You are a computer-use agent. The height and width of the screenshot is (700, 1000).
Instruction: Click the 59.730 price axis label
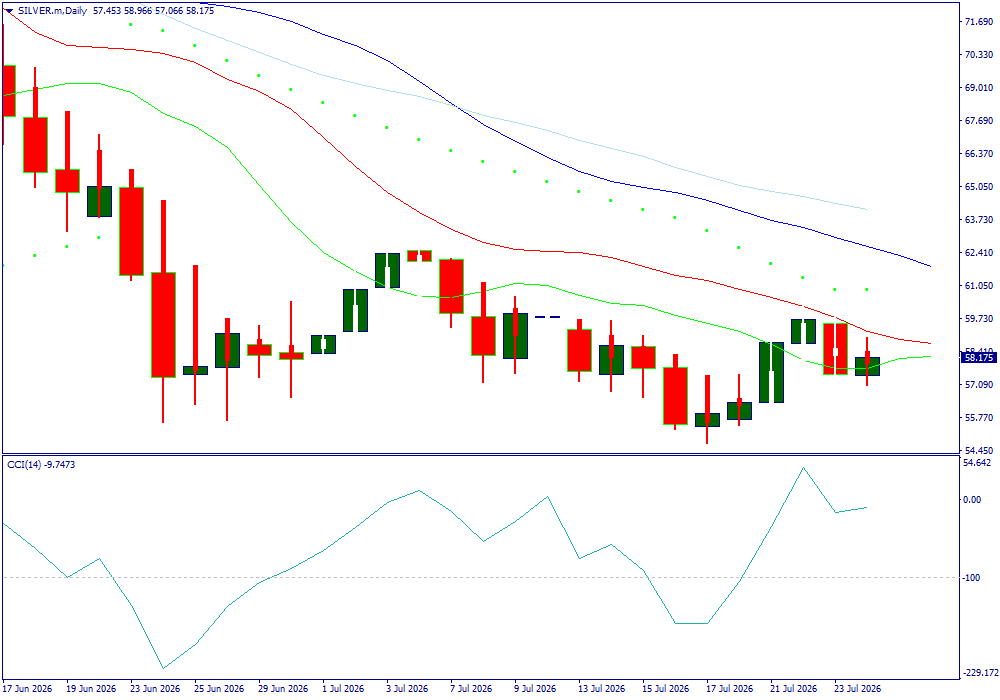980,318
